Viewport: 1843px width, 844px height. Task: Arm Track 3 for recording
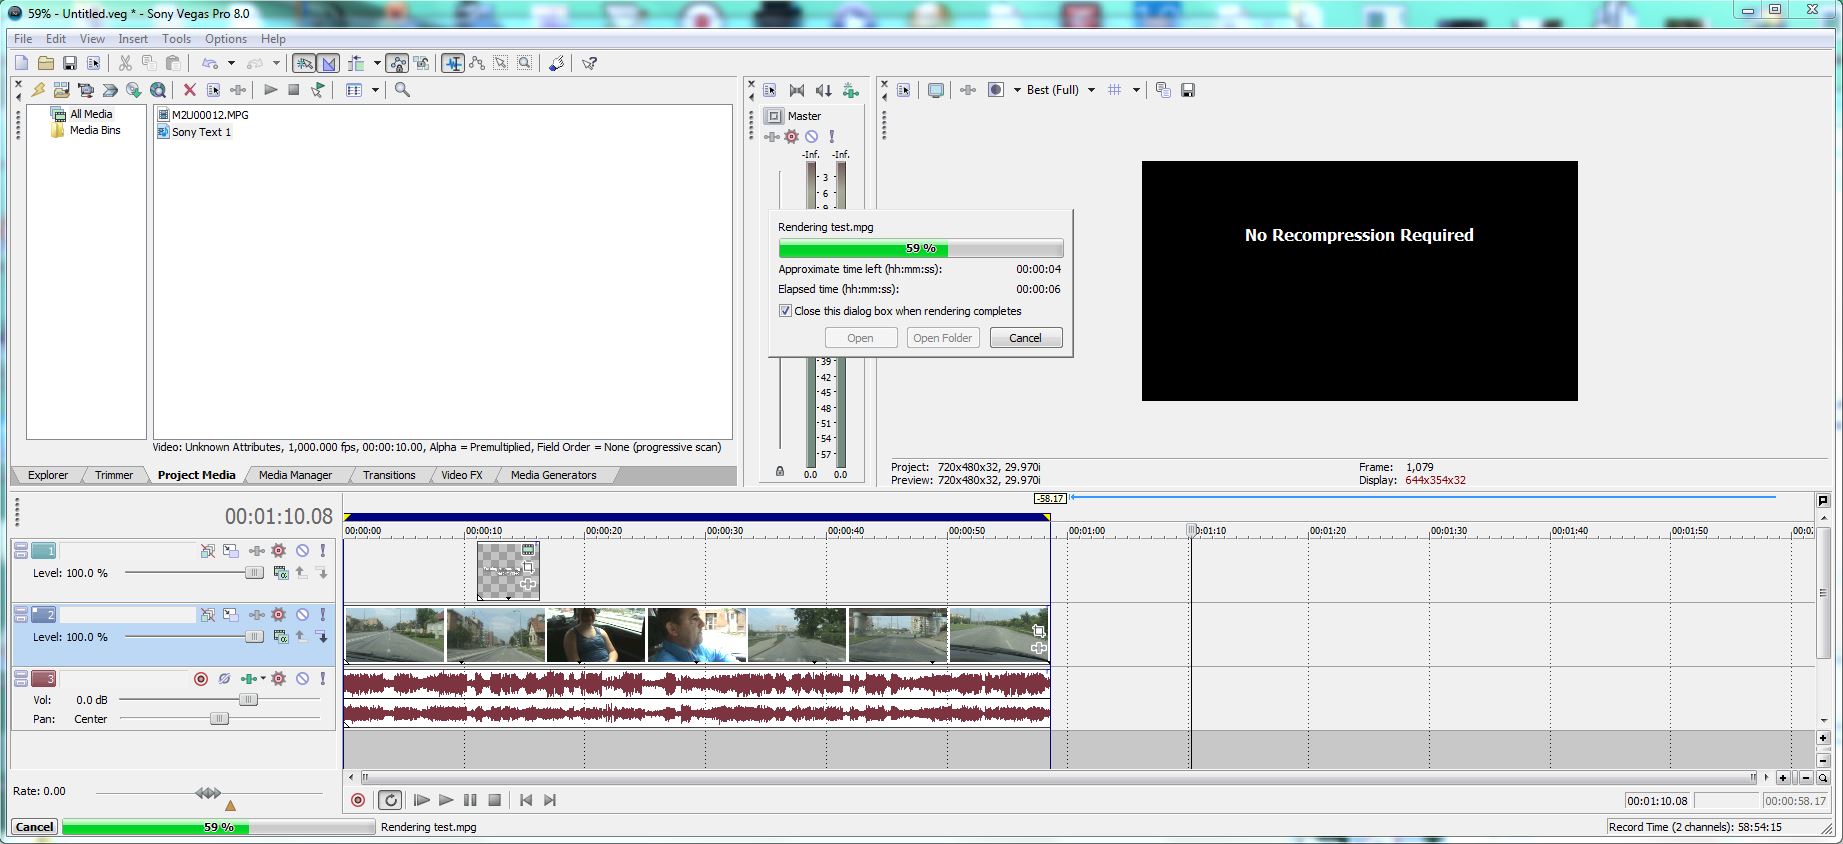coord(201,679)
